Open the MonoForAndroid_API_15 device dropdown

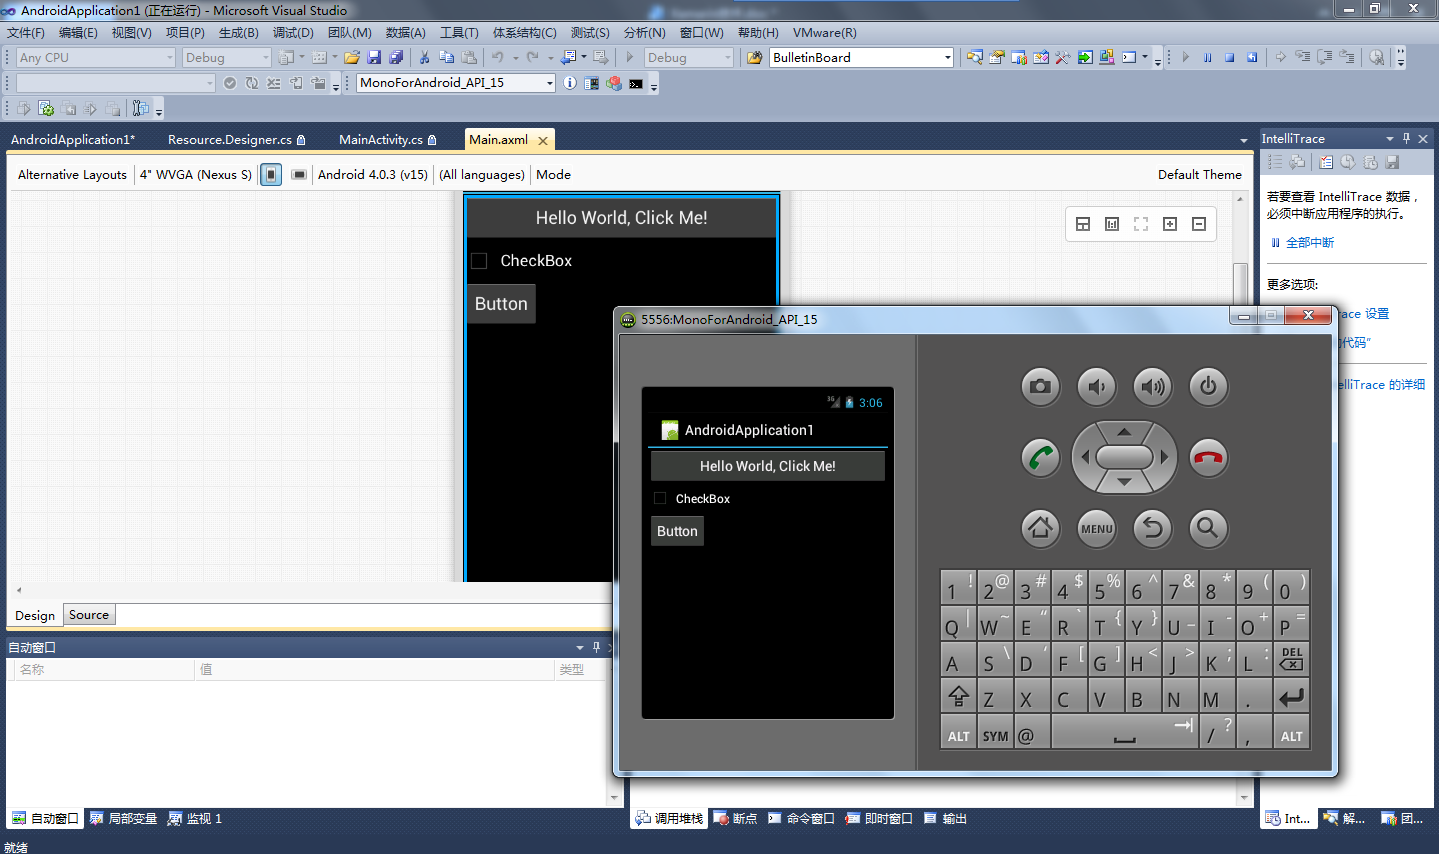[x=456, y=83]
